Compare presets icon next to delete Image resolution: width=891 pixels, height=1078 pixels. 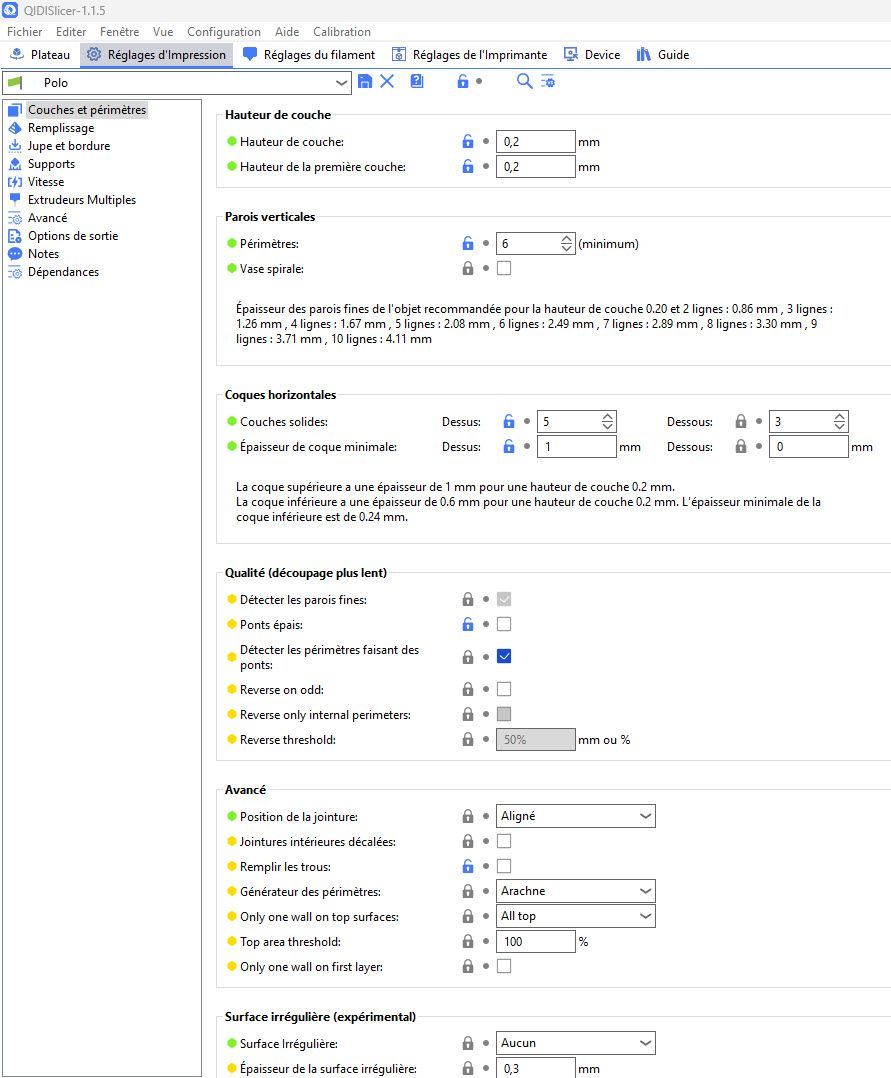417,81
